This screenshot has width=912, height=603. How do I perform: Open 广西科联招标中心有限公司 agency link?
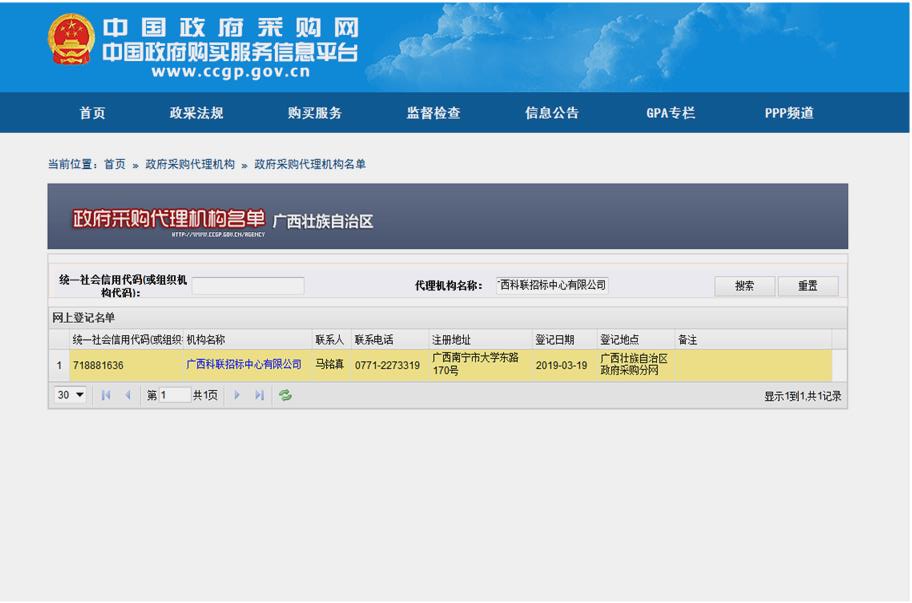244,365
